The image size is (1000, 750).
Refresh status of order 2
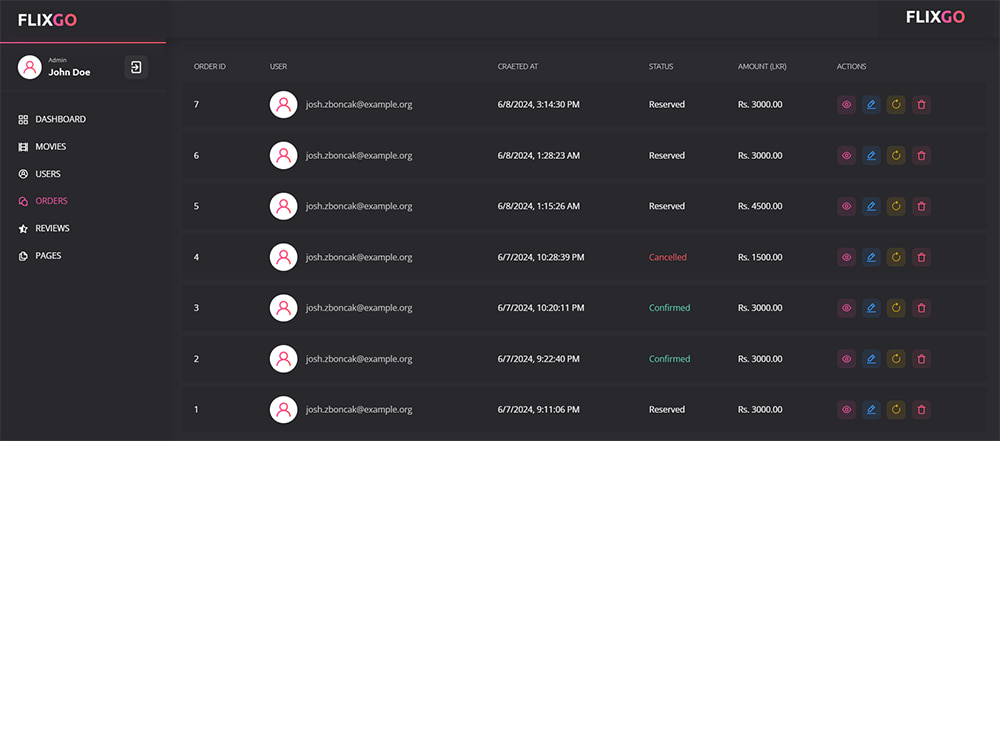pos(896,359)
